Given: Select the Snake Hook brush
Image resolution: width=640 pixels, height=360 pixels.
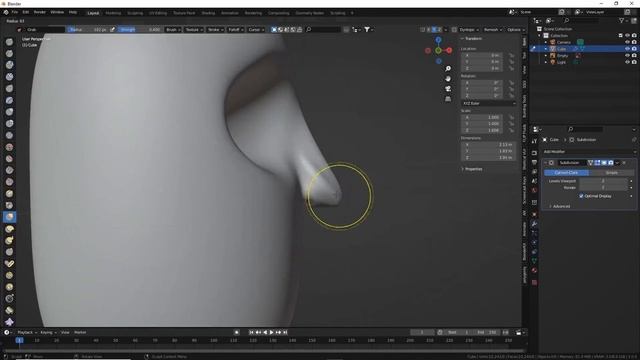Looking at the screenshot, I should (x=9, y=240).
